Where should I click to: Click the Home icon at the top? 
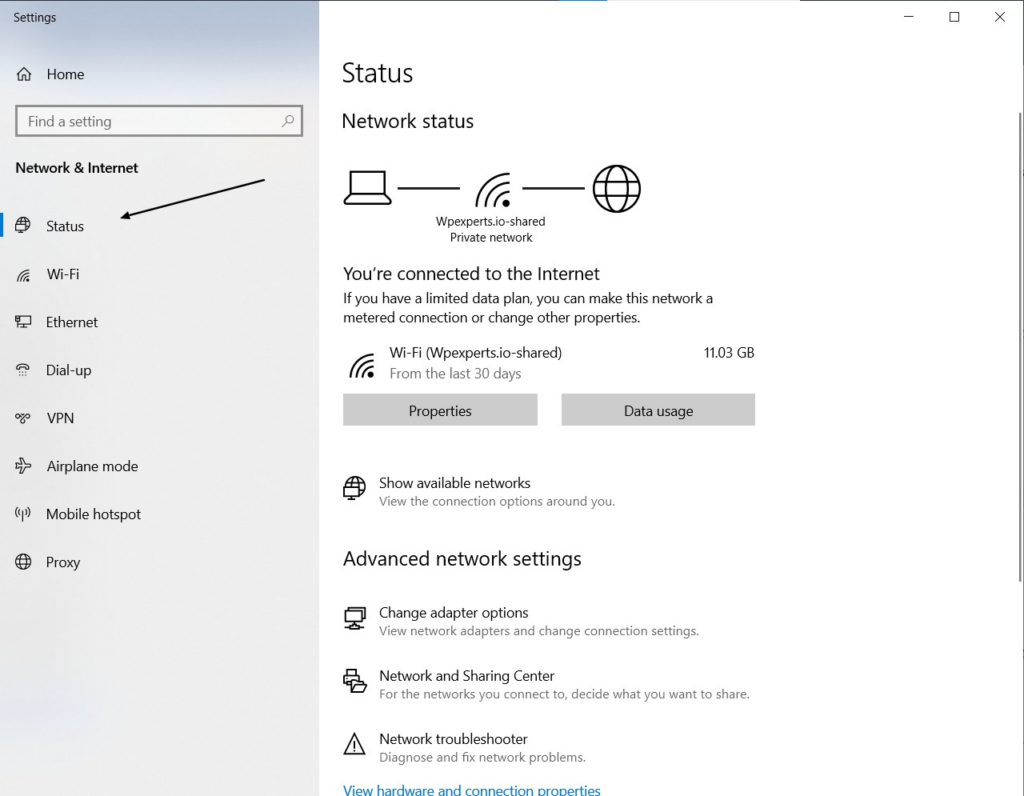23,73
